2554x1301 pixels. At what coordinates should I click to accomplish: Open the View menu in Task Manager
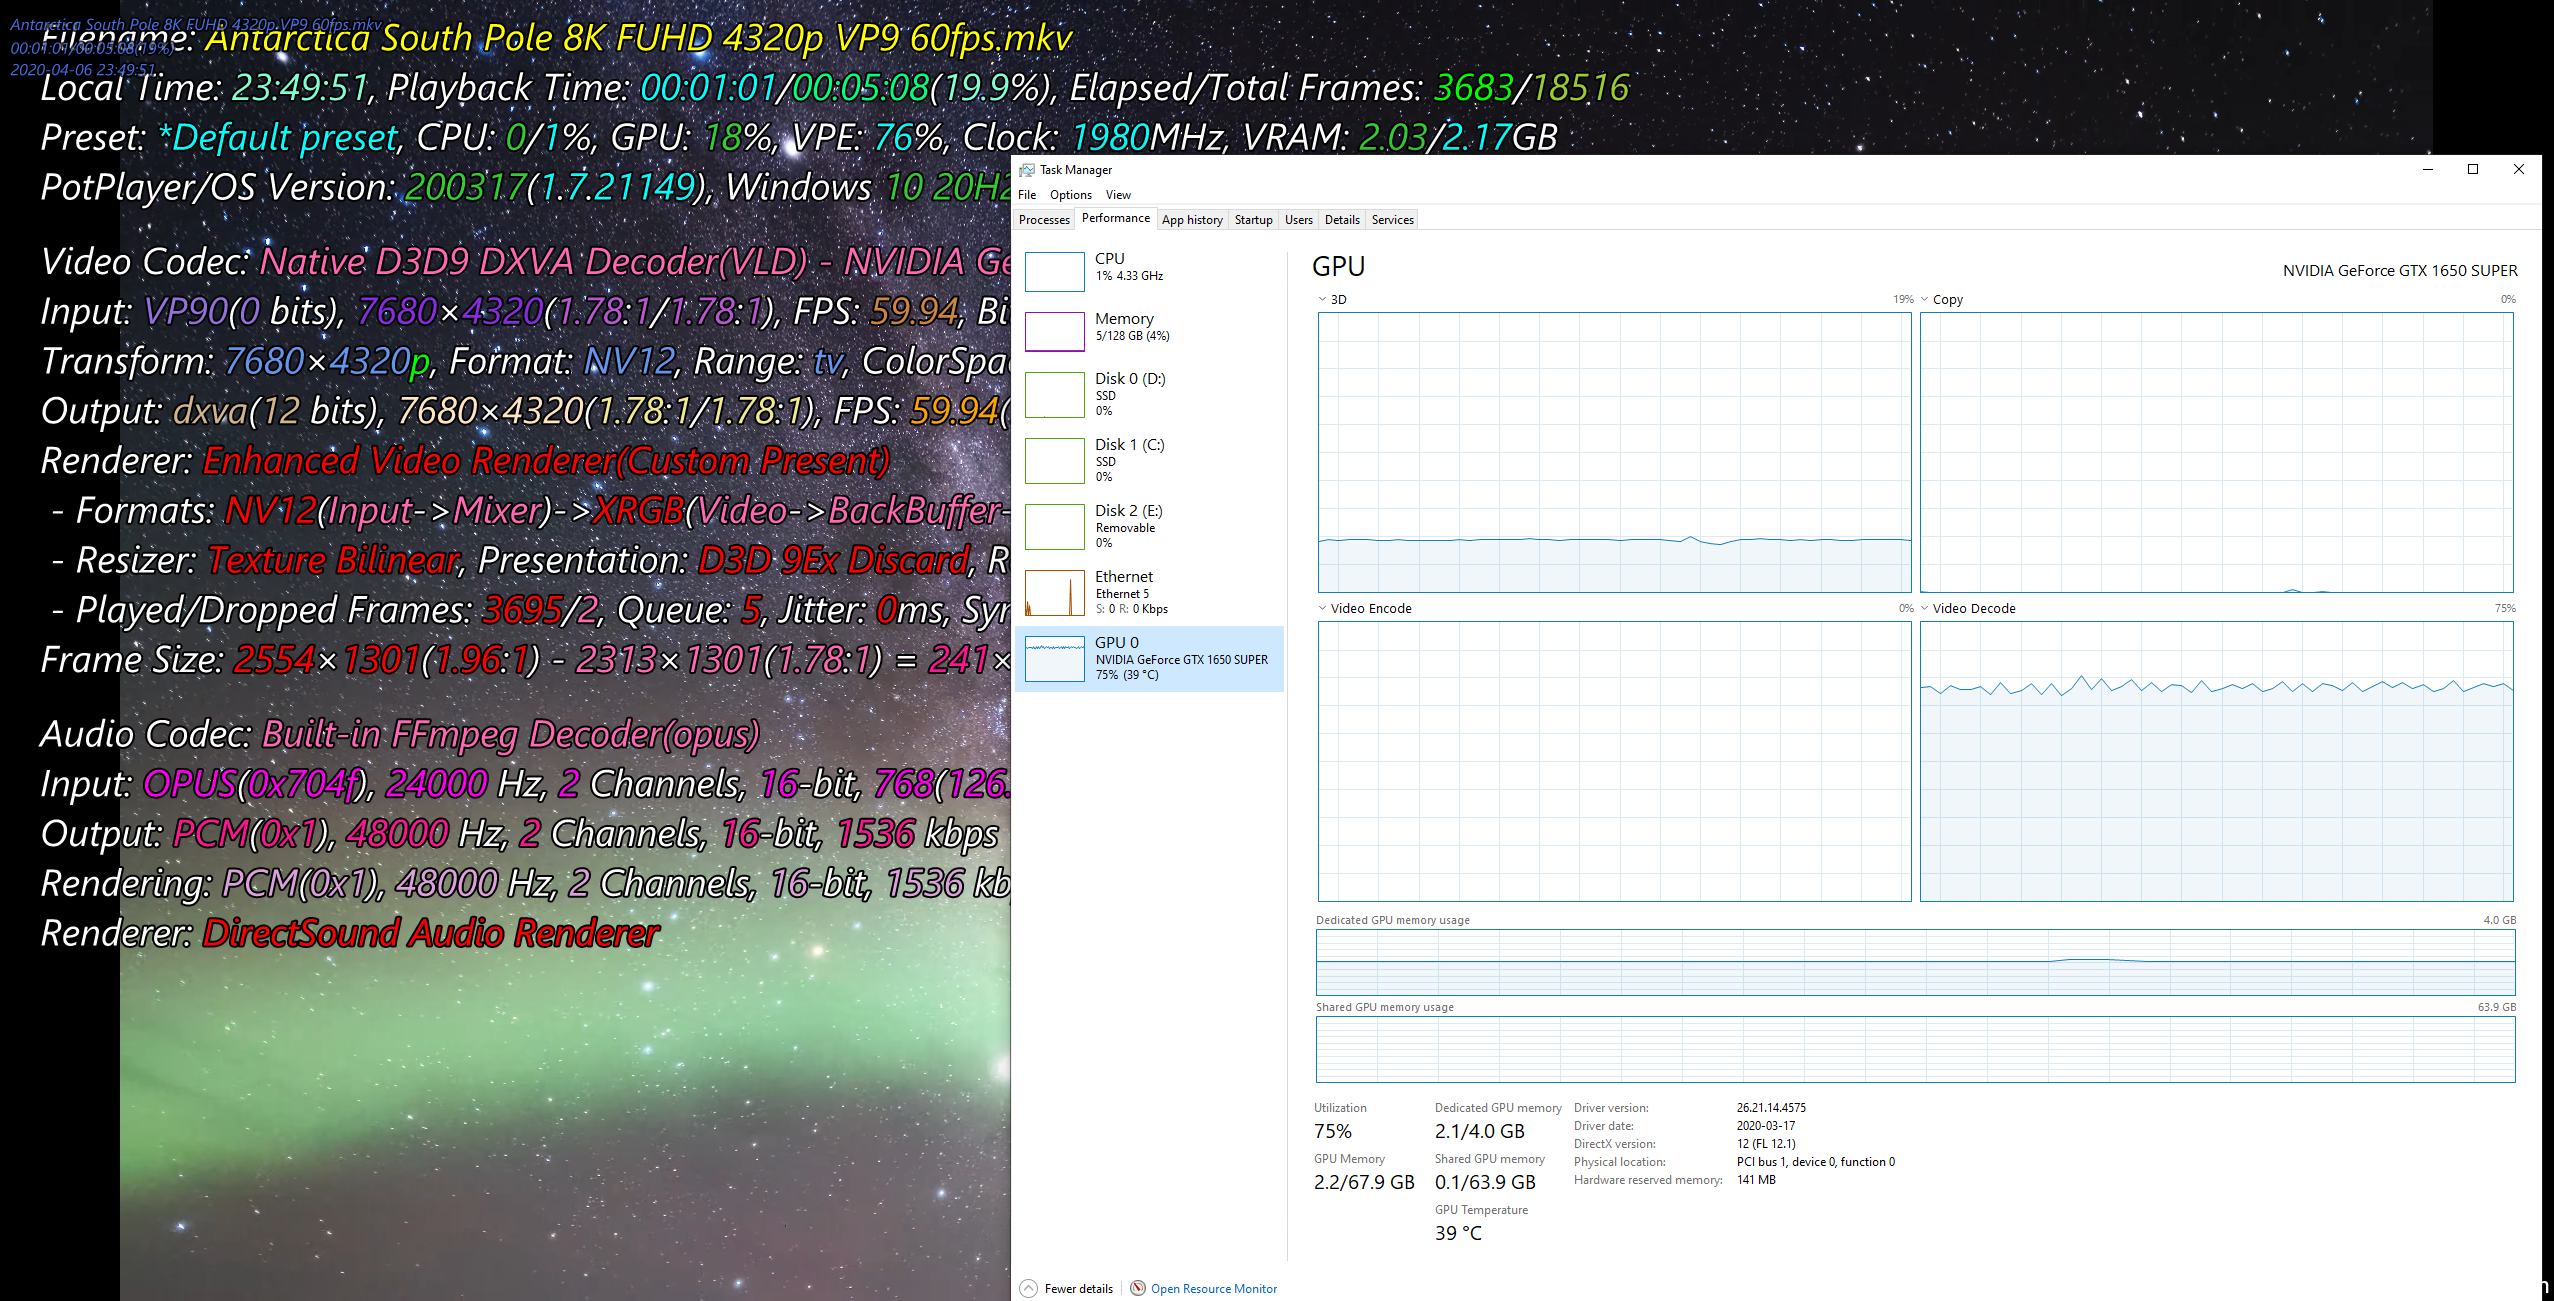coord(1118,195)
